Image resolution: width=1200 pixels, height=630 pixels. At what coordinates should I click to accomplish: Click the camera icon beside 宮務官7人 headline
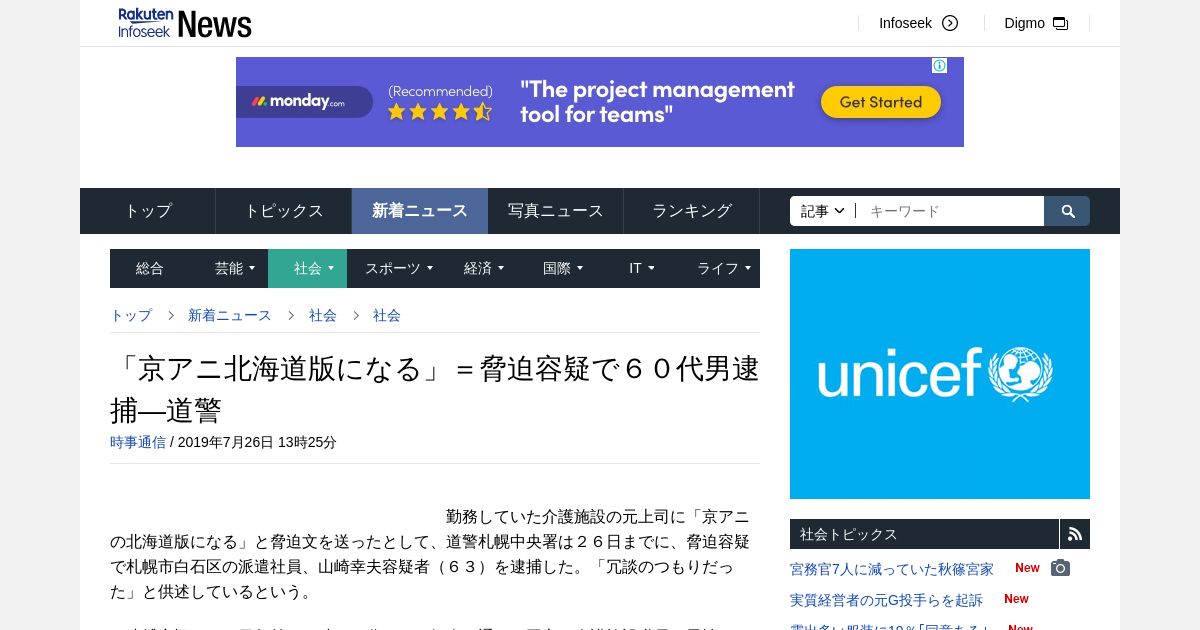[x=1060, y=568]
